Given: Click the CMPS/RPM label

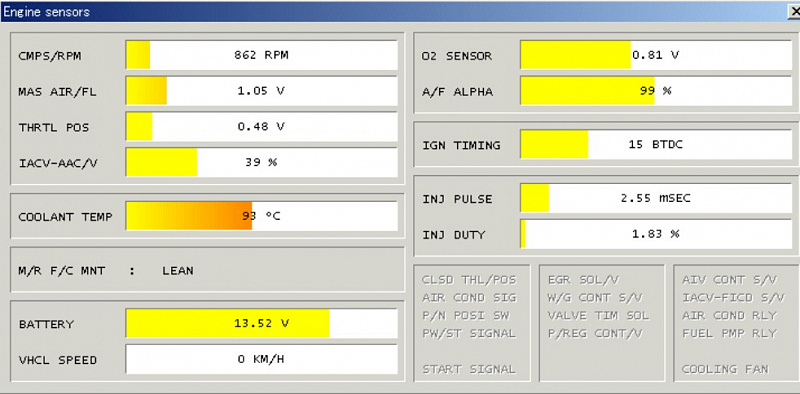Looking at the screenshot, I should (49, 56).
